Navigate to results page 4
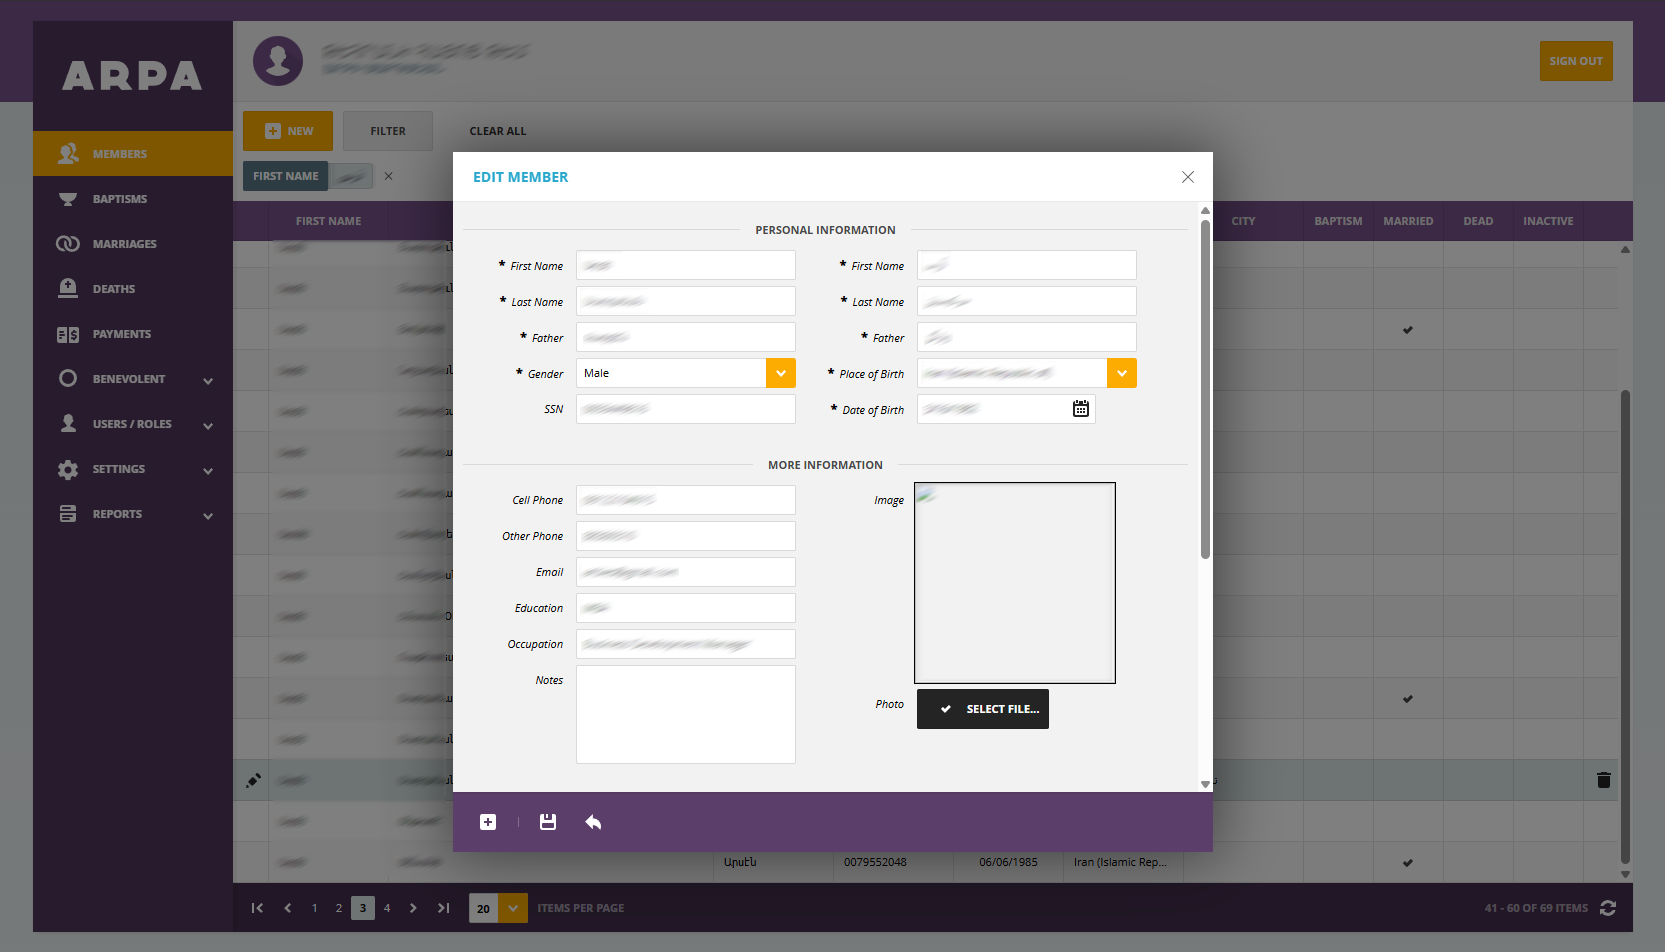Image resolution: width=1665 pixels, height=952 pixels. pos(387,908)
